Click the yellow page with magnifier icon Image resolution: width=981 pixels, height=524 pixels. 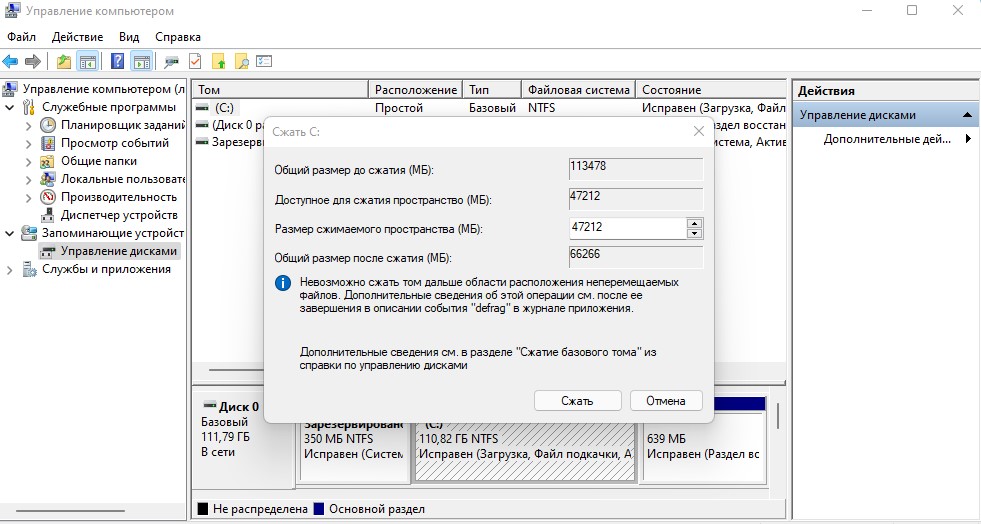pos(241,61)
